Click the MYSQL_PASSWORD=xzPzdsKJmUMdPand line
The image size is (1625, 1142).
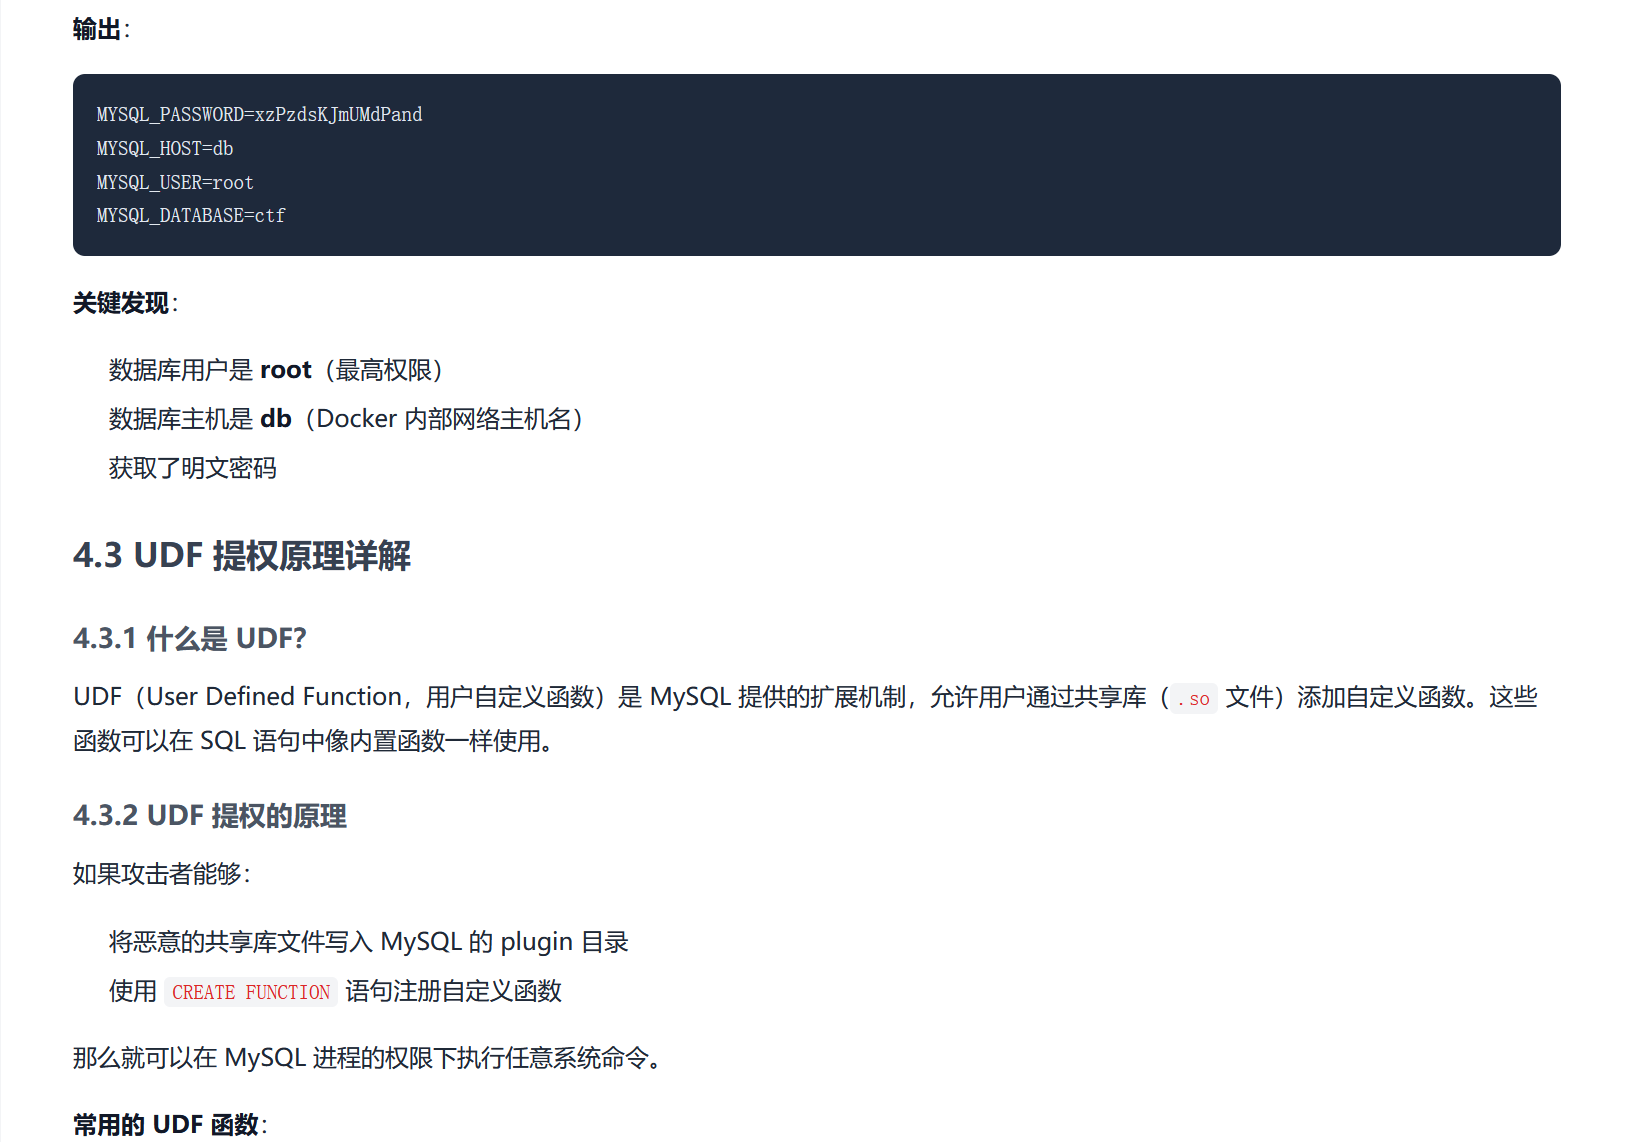pyautogui.click(x=259, y=114)
